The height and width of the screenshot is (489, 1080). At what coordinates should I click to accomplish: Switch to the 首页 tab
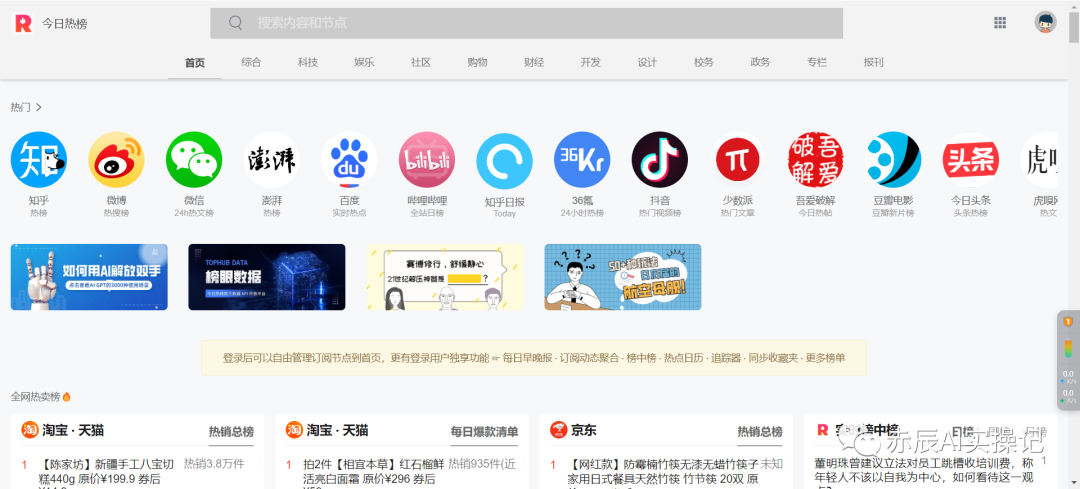pos(195,62)
